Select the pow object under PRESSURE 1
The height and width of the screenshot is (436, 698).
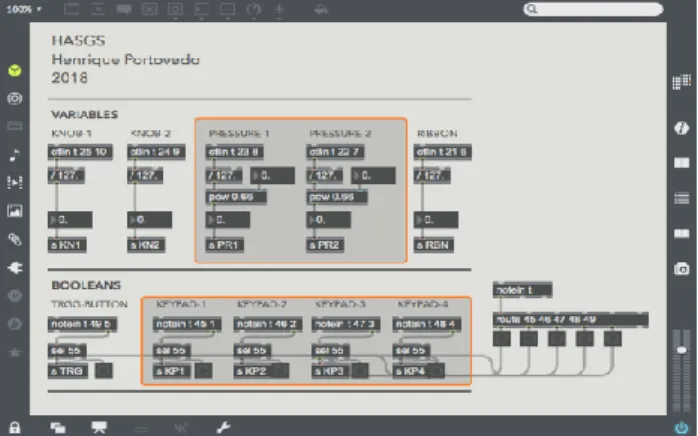[x=236, y=197]
